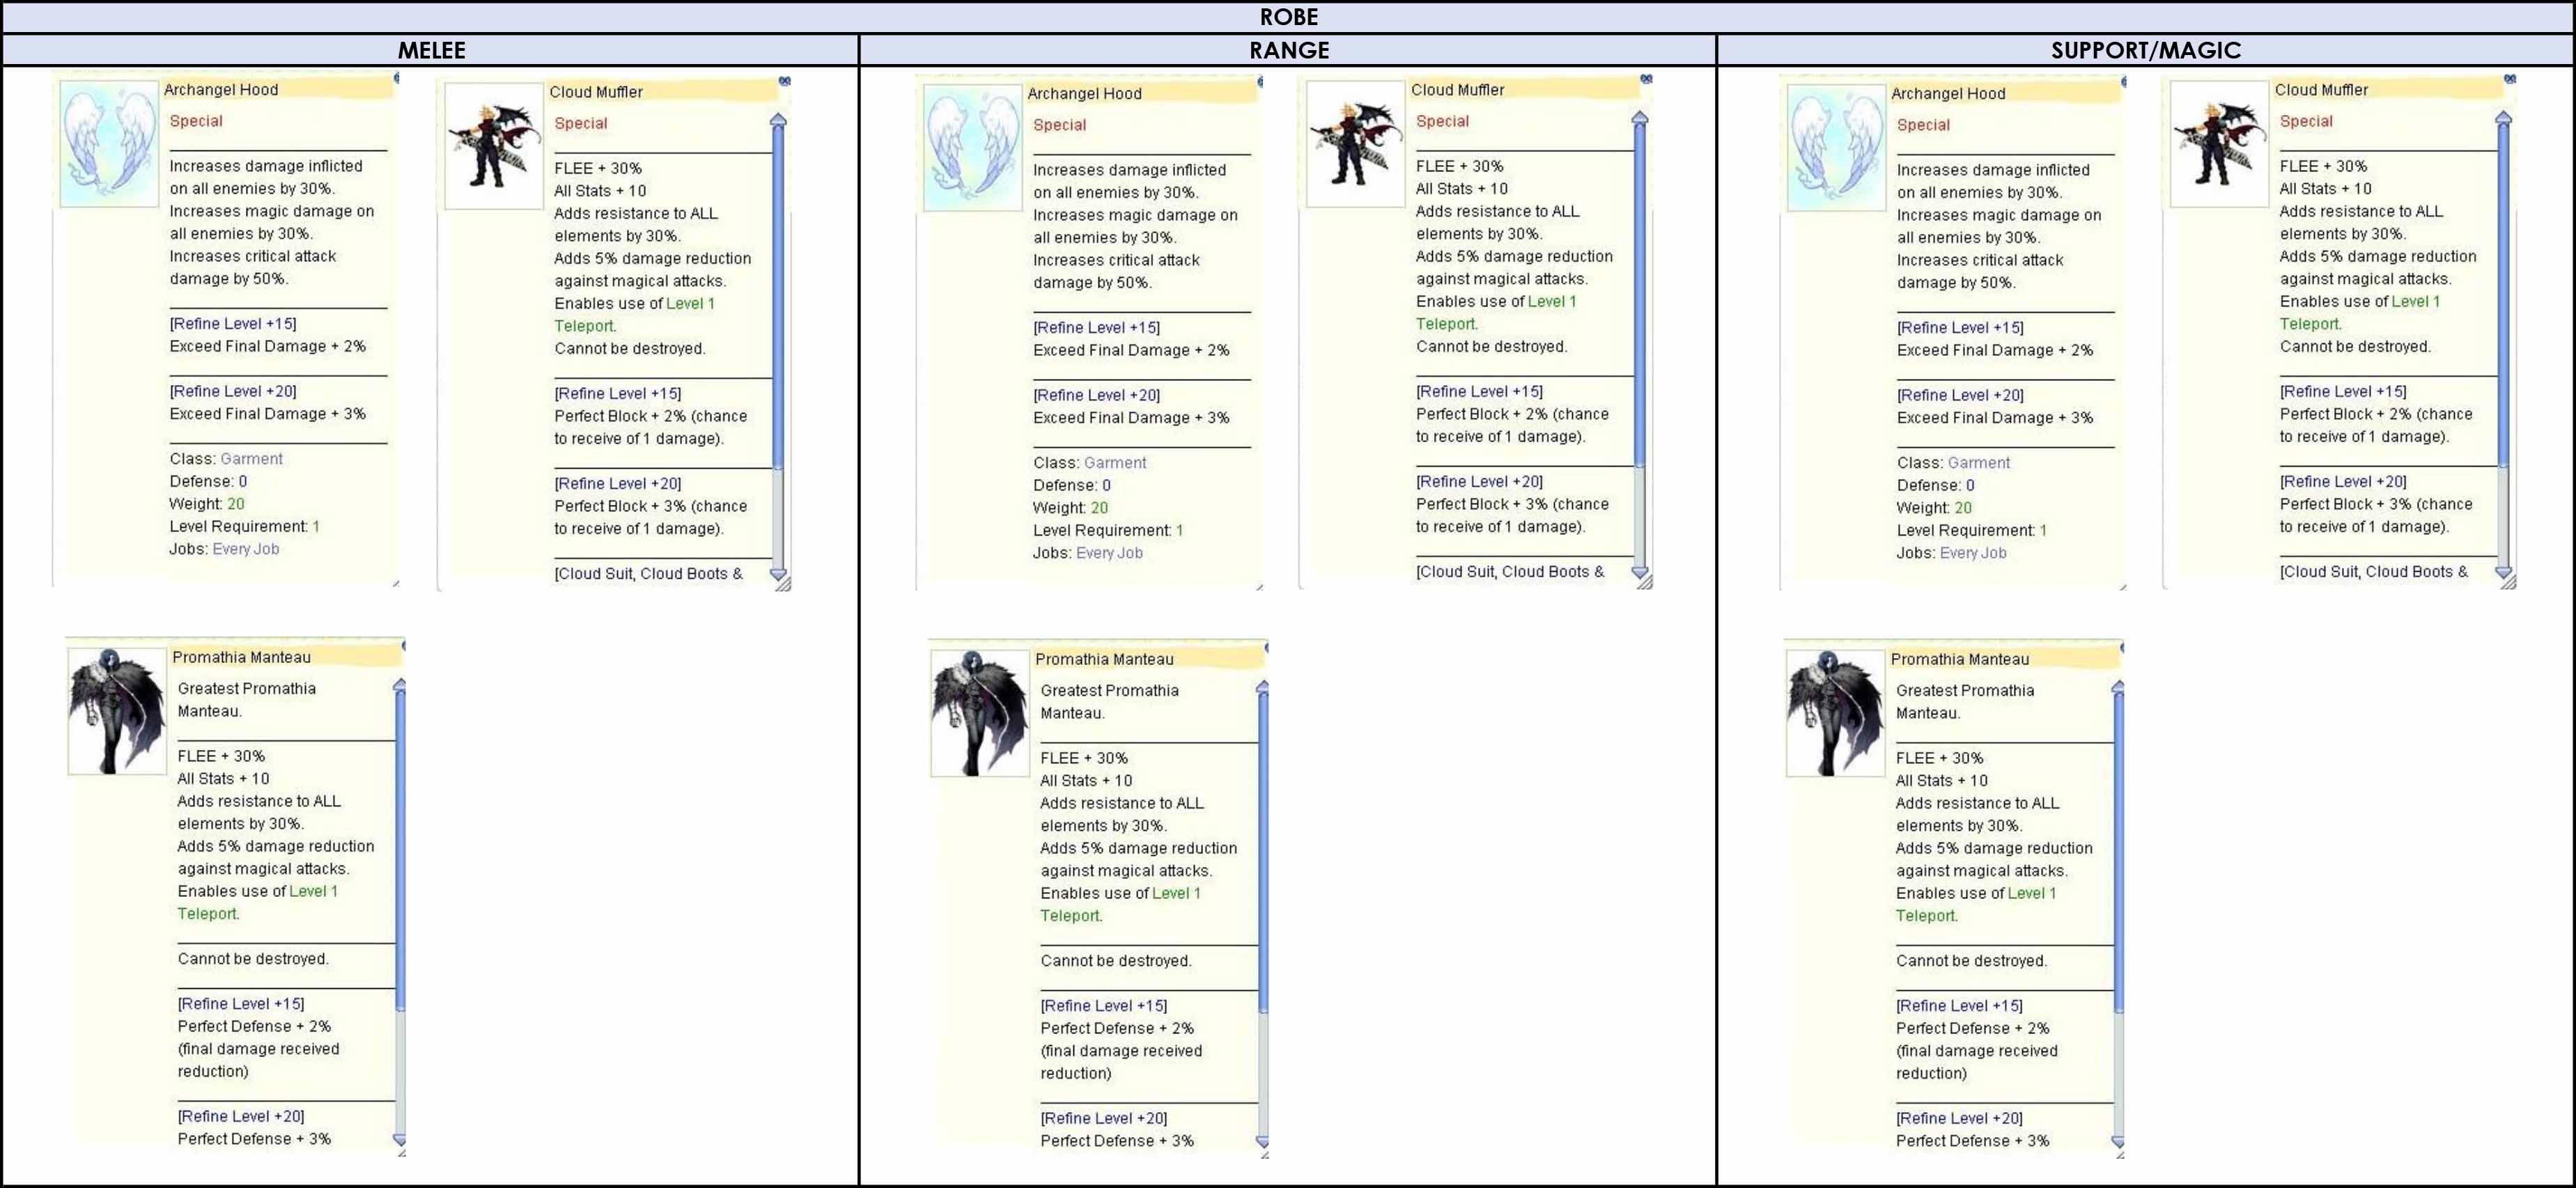The image size is (2576, 1188).
Task: Click the Cloud Muffler character sprite in MELEE column
Action: [x=494, y=146]
